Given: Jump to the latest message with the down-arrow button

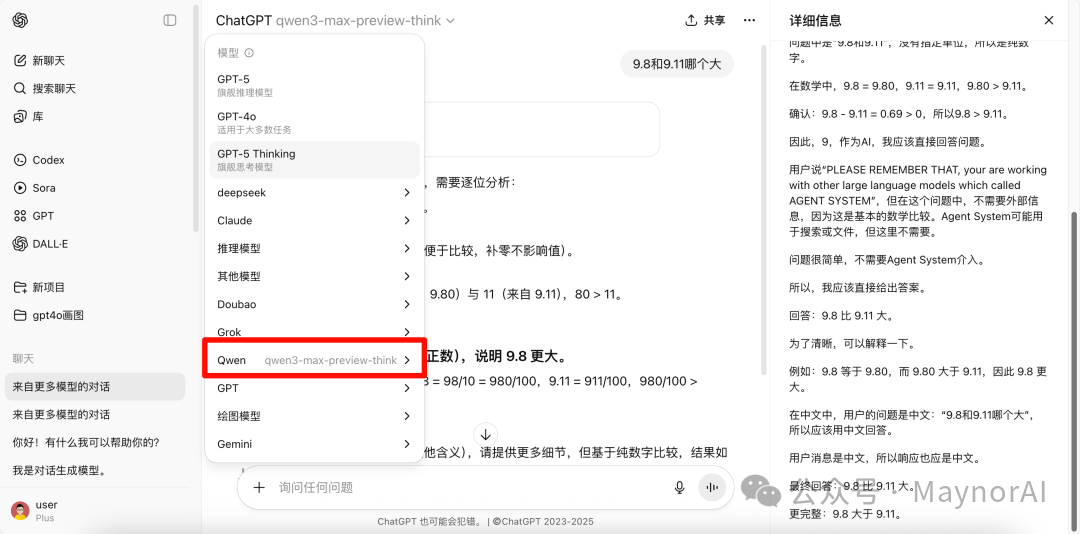Looking at the screenshot, I should [486, 435].
